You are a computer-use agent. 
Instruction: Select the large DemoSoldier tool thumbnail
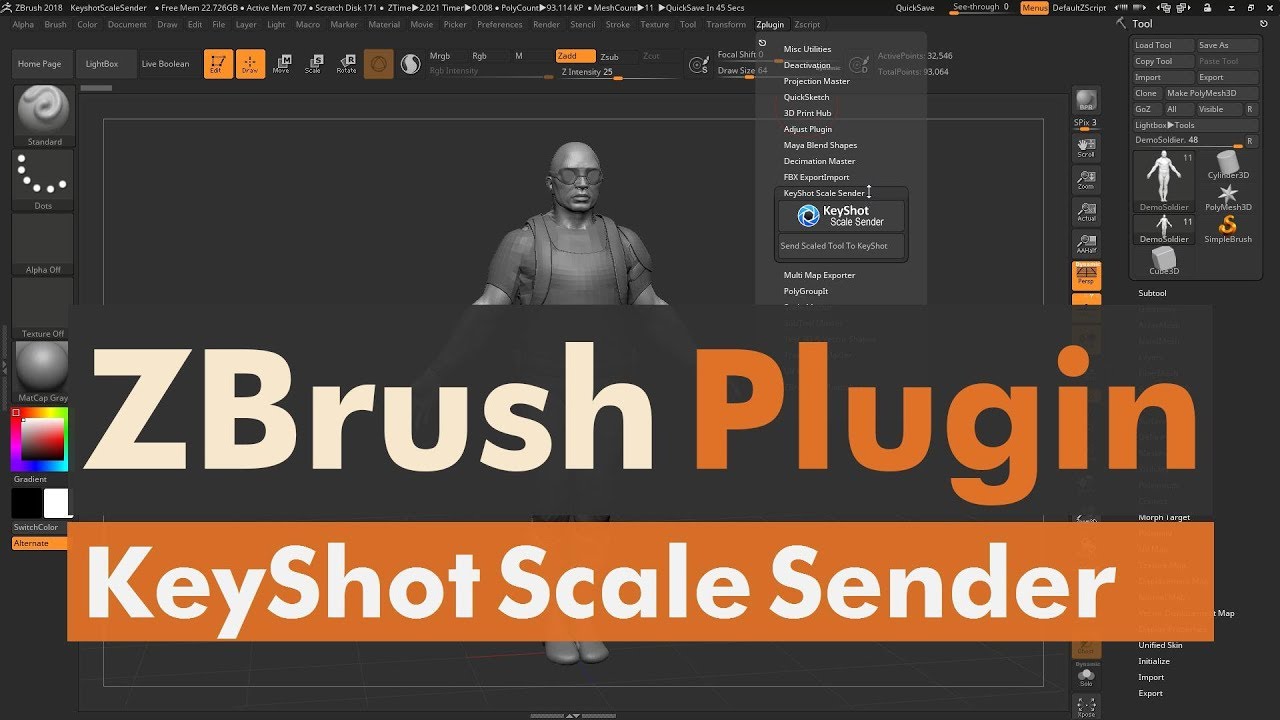tap(1164, 181)
